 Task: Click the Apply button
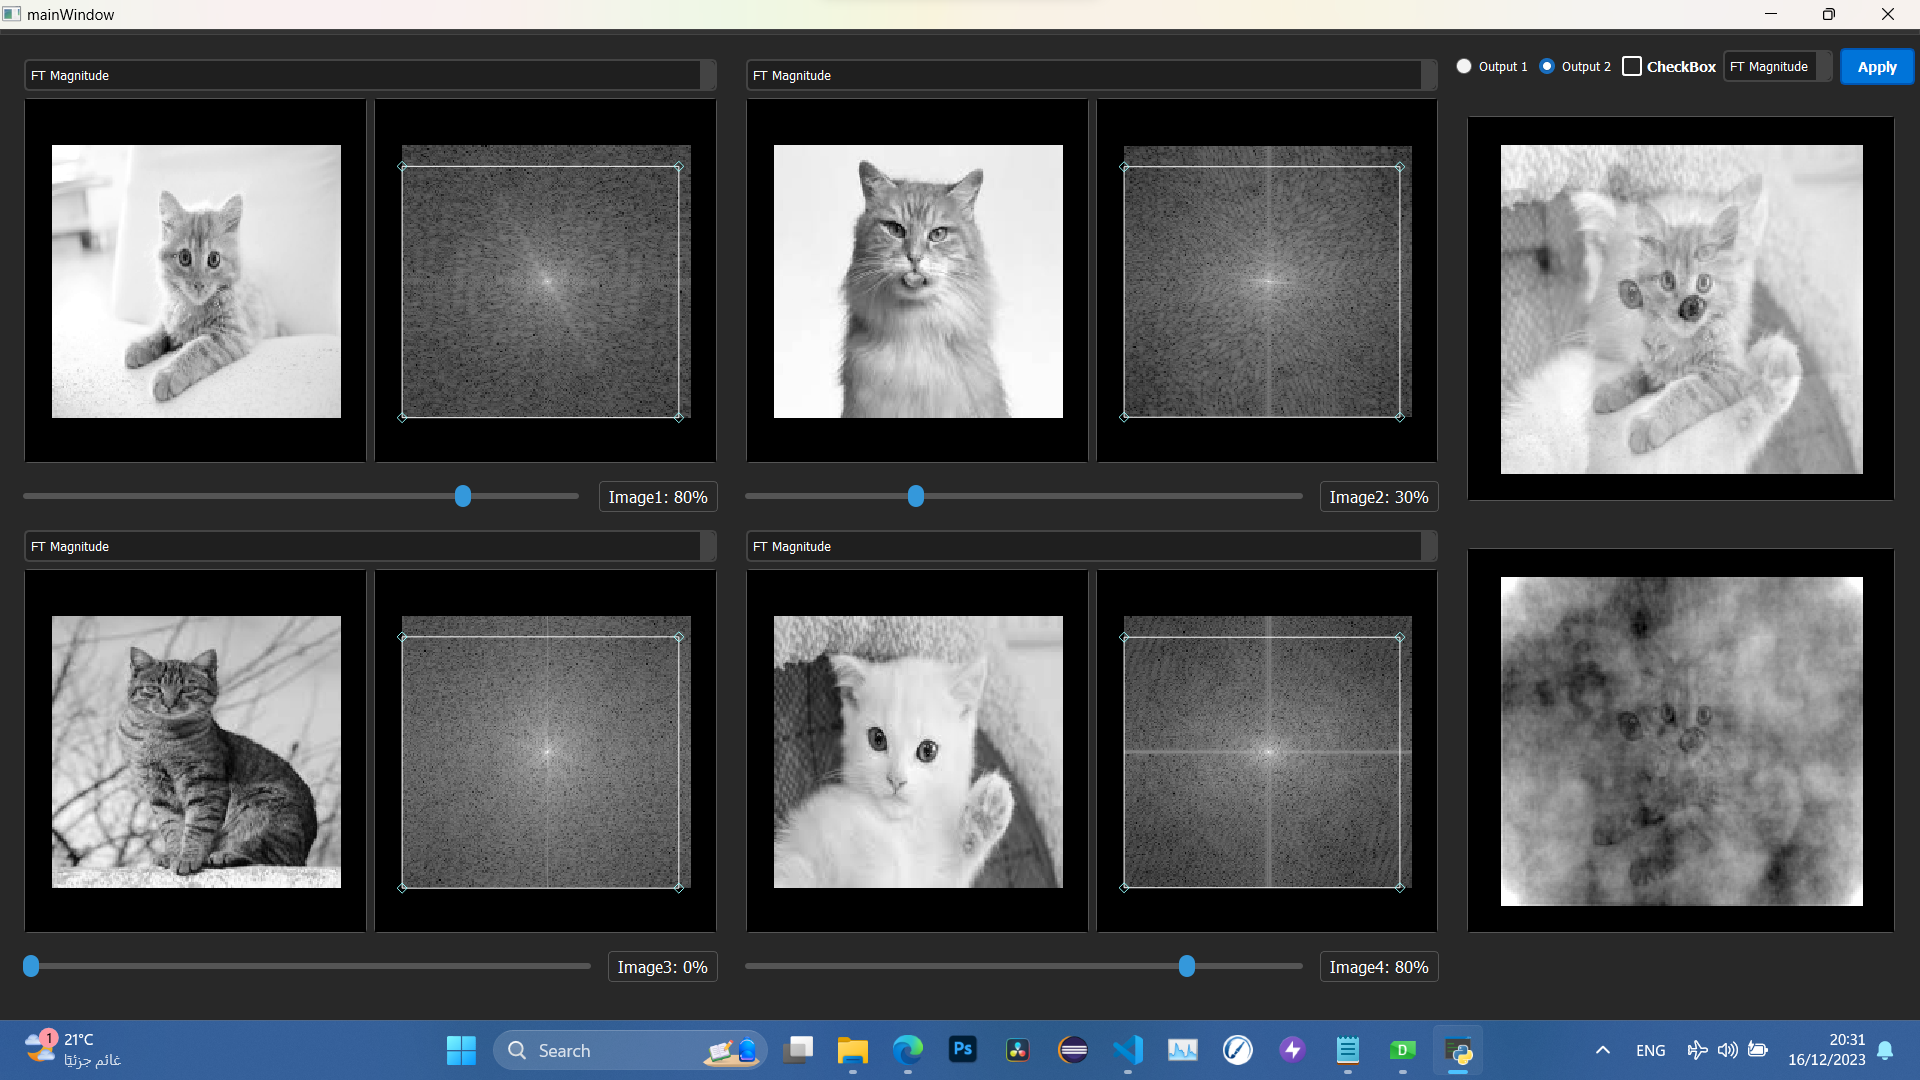1876,67
